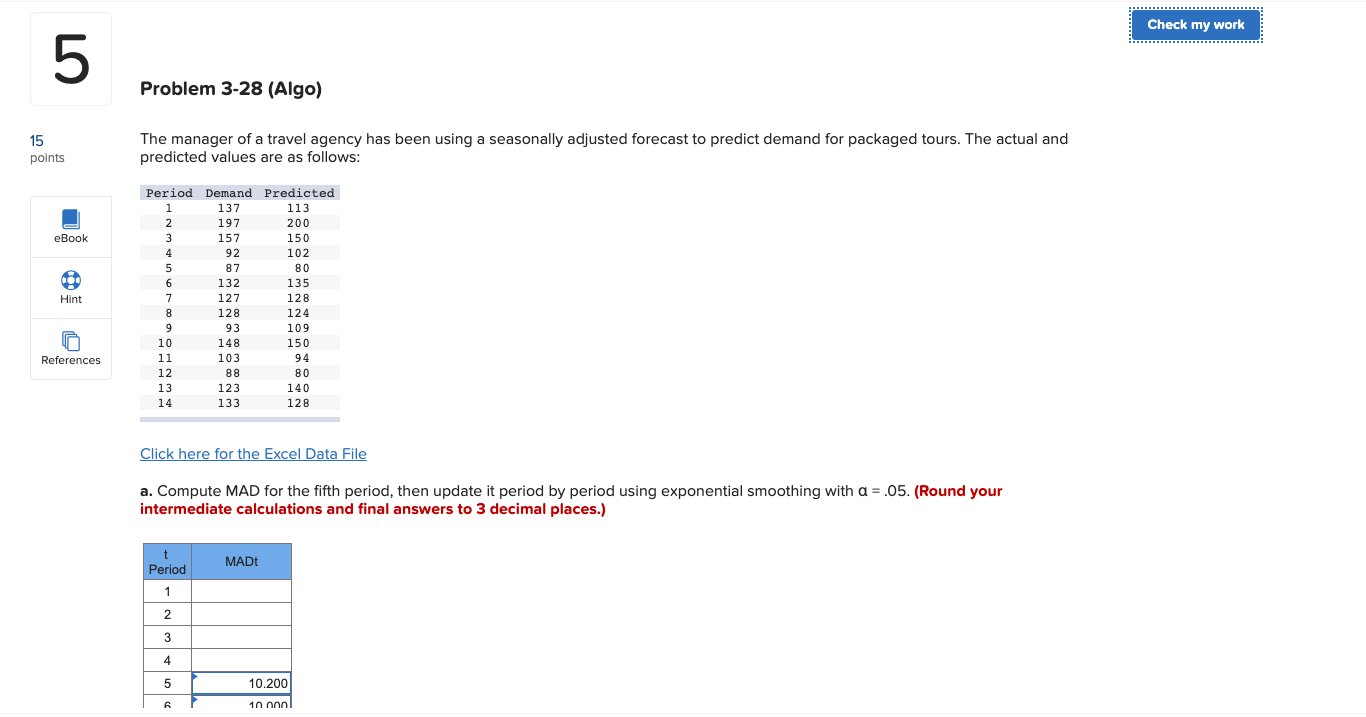Select the life-preserver Hint icon
Viewport: 1366px width, 717px height.
[x=70, y=280]
